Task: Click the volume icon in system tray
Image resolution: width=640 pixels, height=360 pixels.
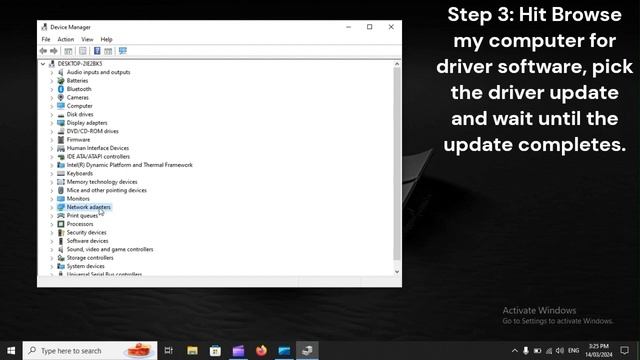Action: coord(560,351)
